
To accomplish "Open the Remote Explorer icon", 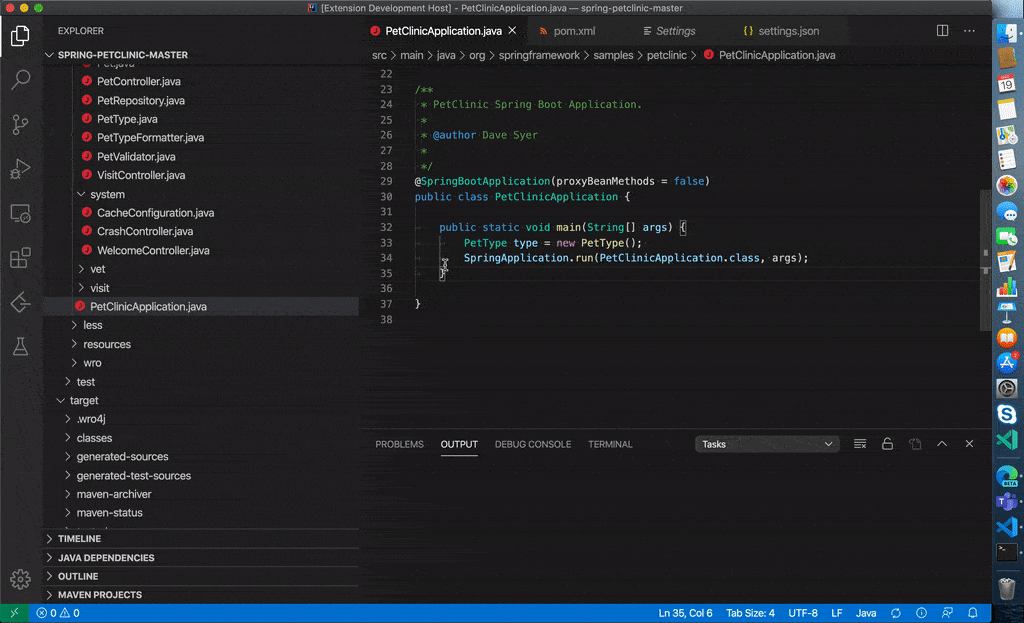I will (x=20, y=214).
